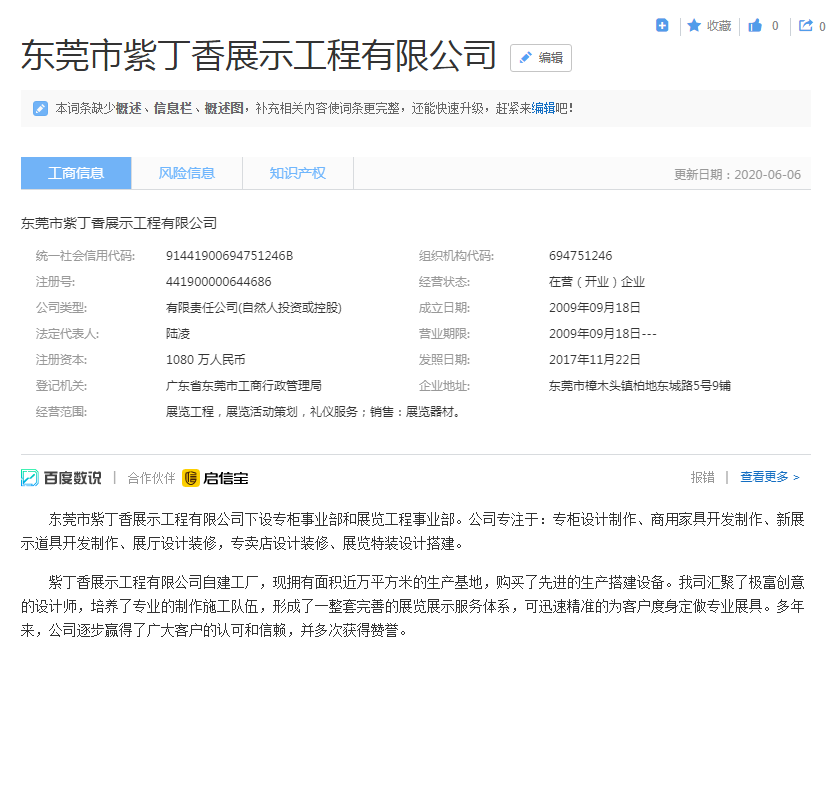Click the 报错 report error link

[702, 477]
